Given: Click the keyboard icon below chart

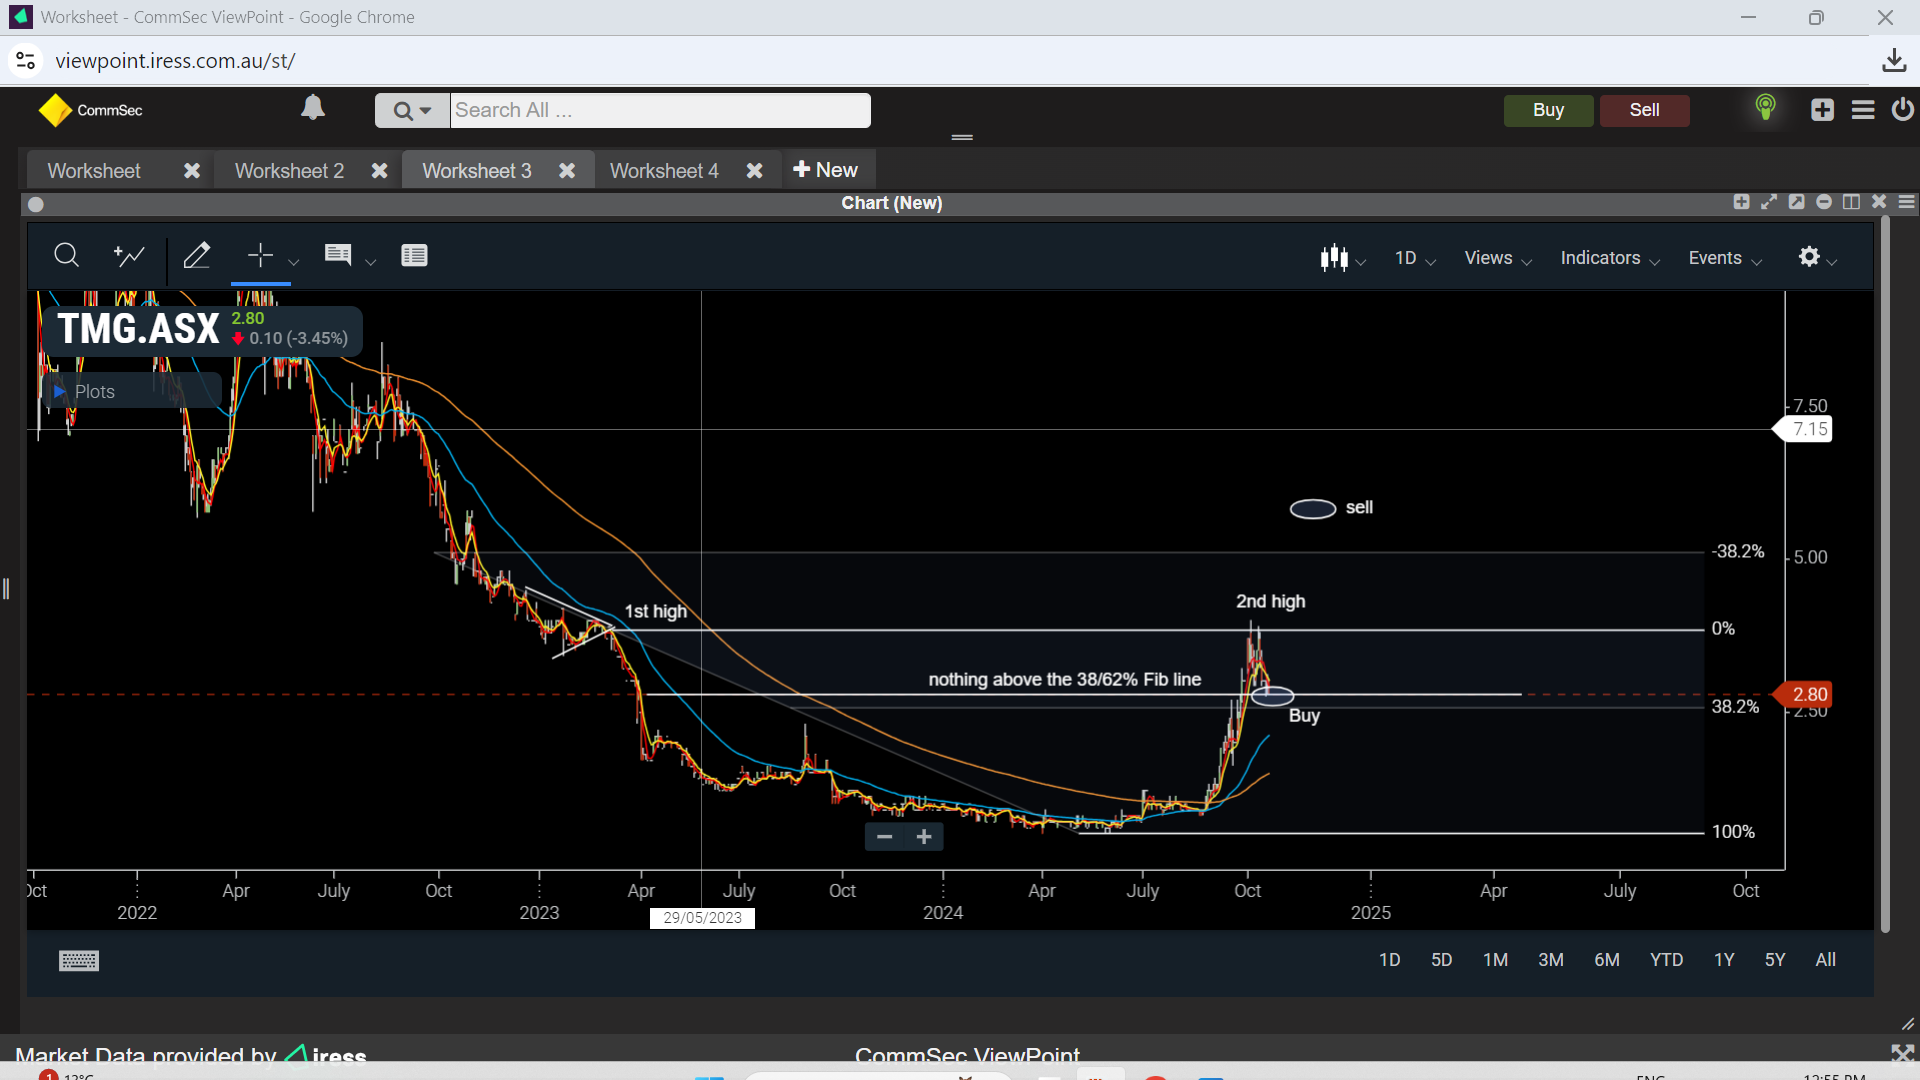Looking at the screenshot, I should 79,961.
